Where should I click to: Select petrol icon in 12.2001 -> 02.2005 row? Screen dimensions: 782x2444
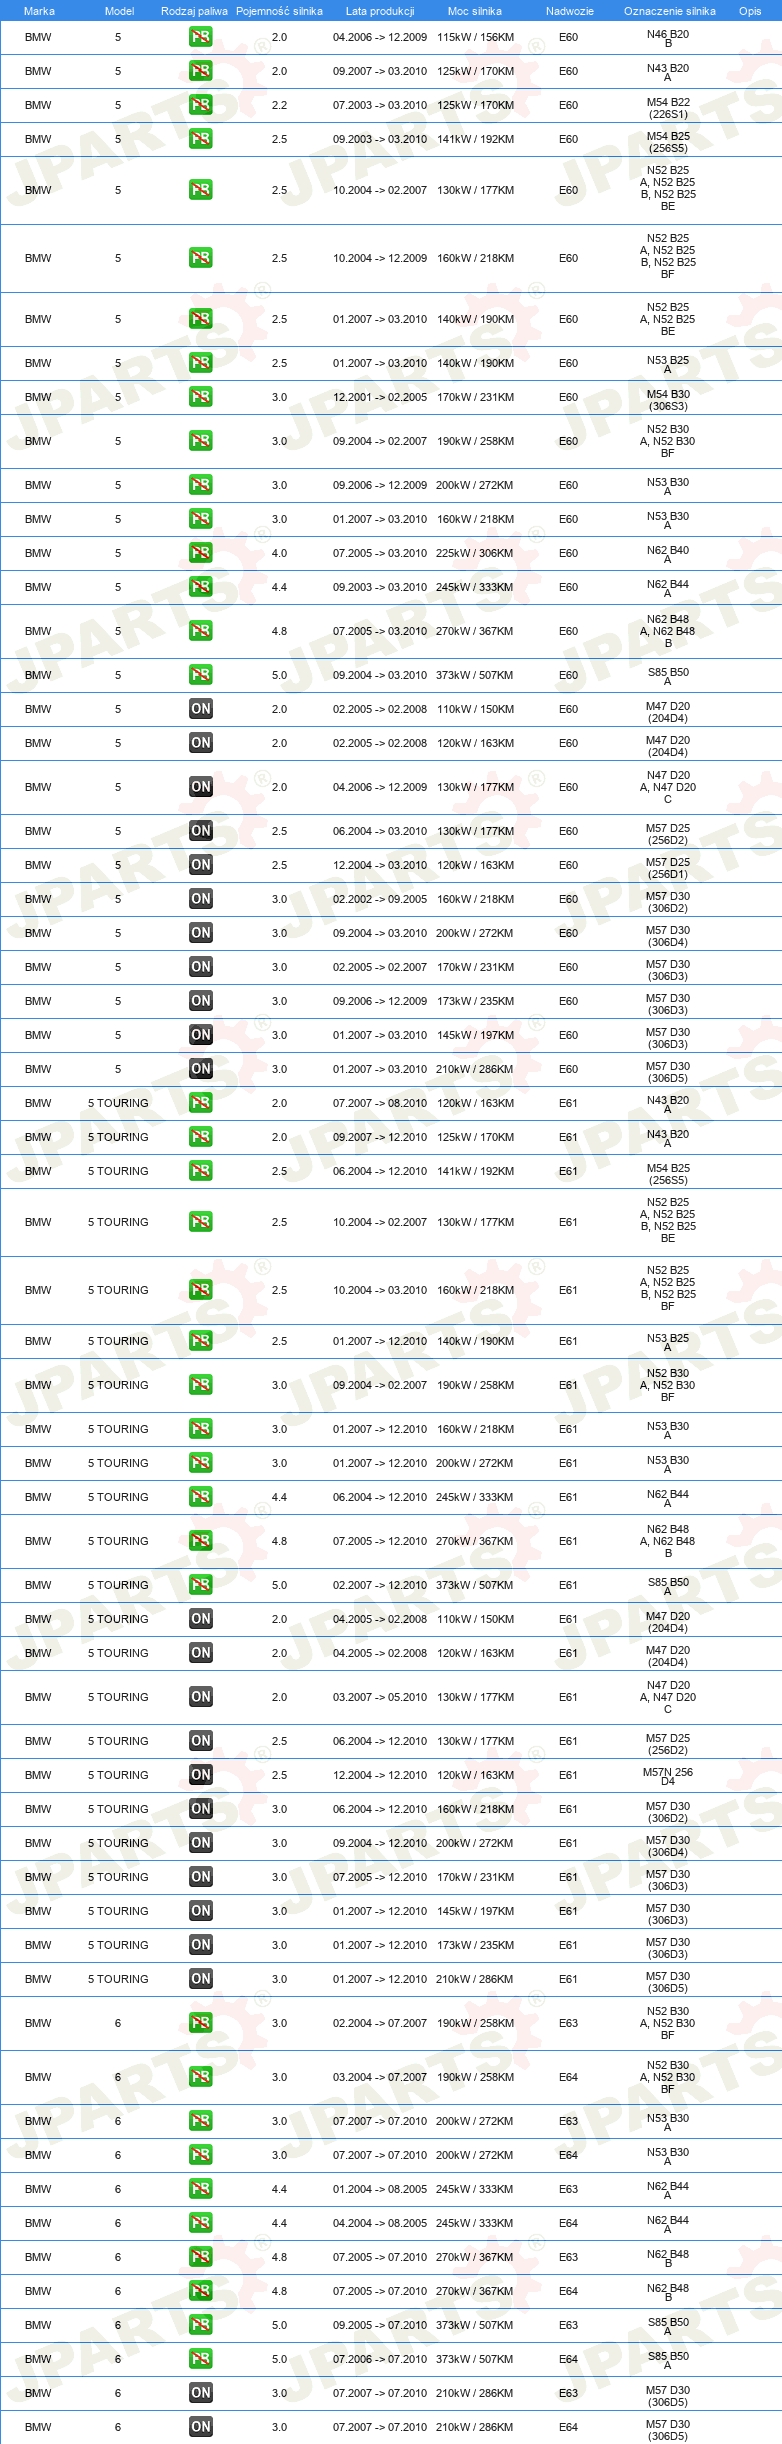pyautogui.click(x=200, y=397)
